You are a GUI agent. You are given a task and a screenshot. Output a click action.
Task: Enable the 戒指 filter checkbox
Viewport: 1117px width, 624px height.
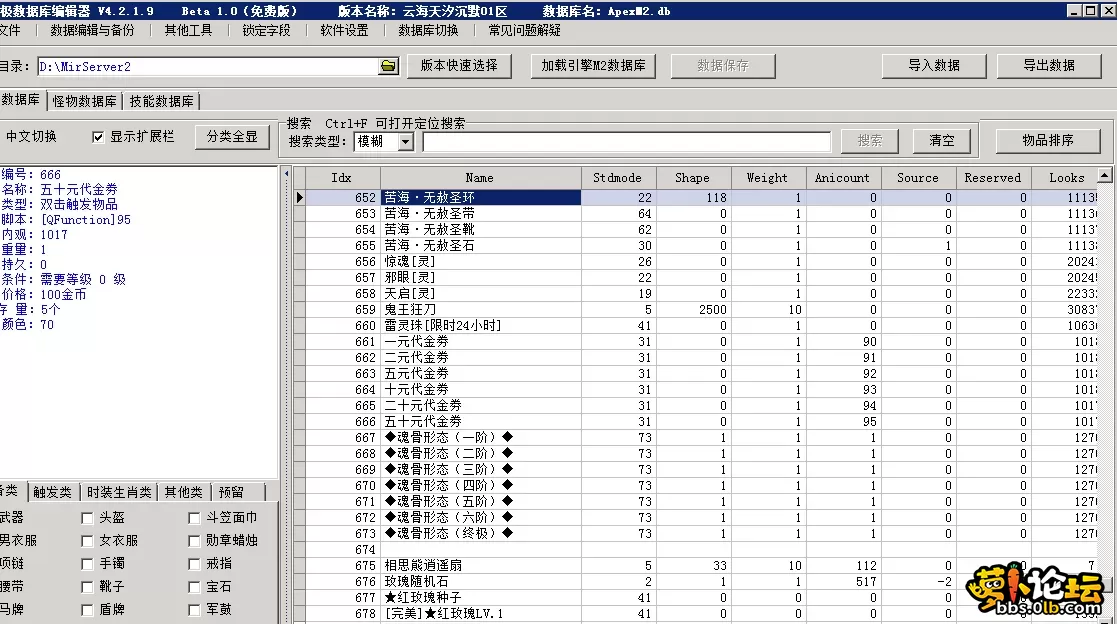(x=194, y=563)
